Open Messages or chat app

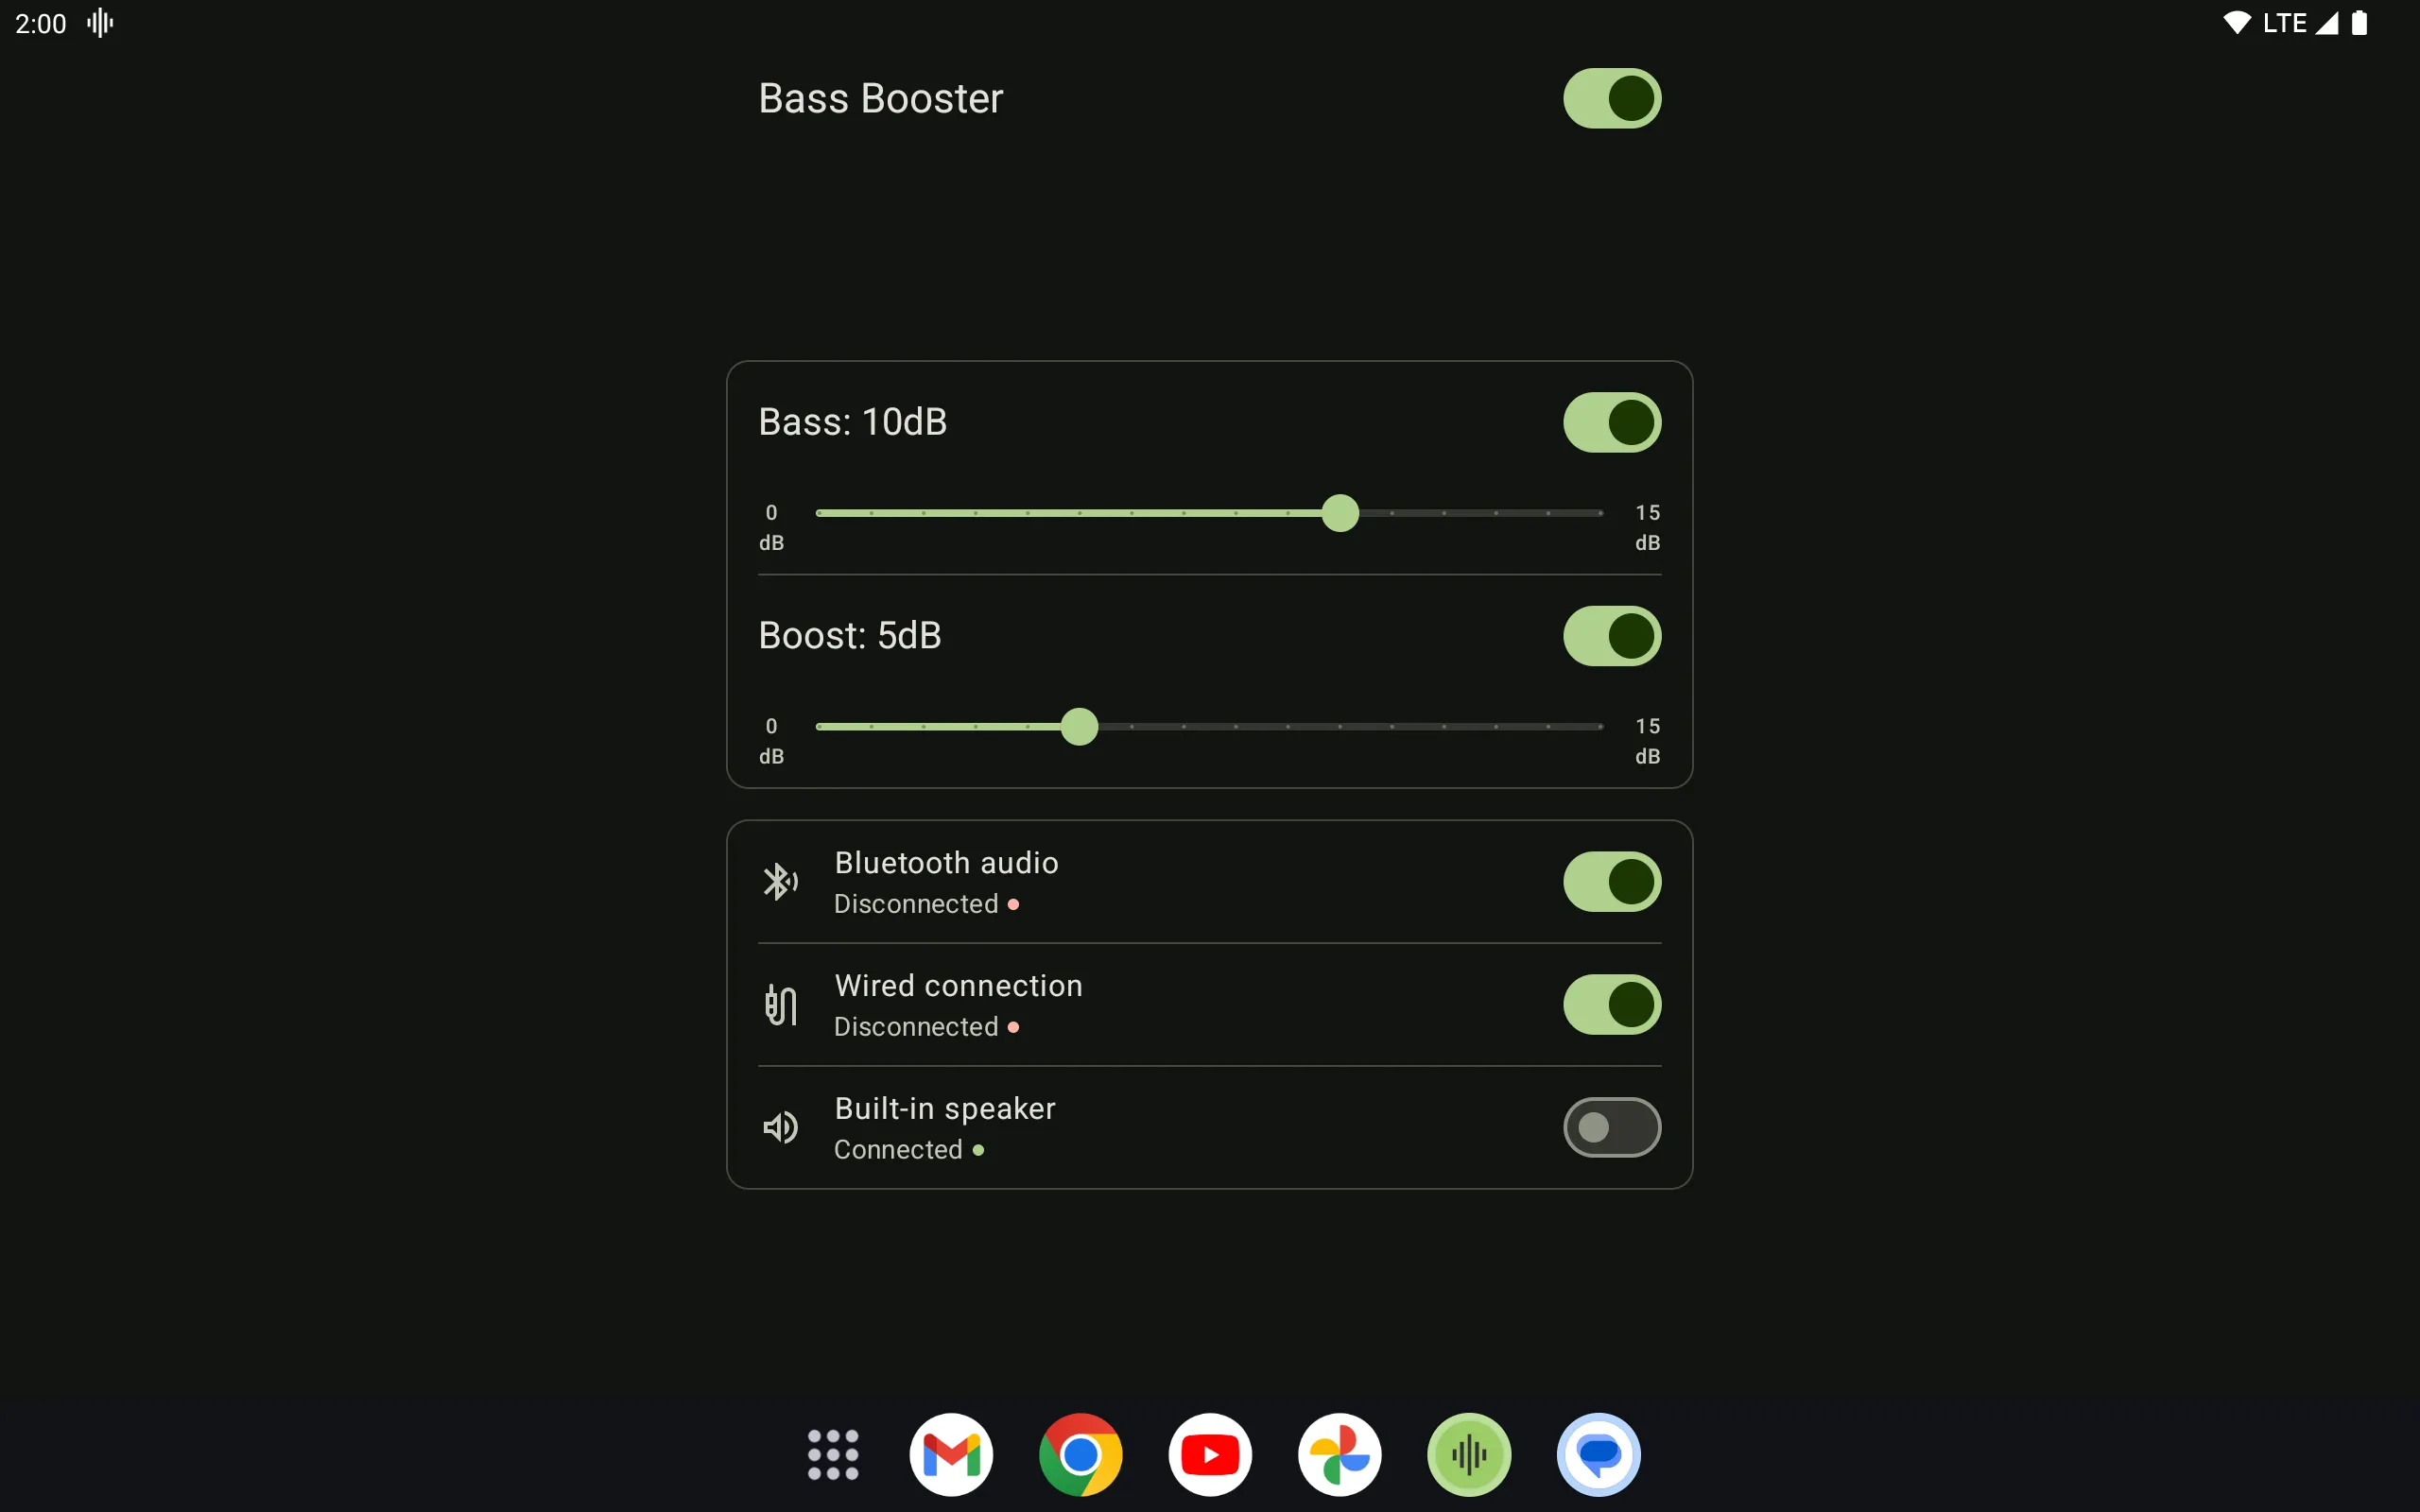point(1596,1454)
